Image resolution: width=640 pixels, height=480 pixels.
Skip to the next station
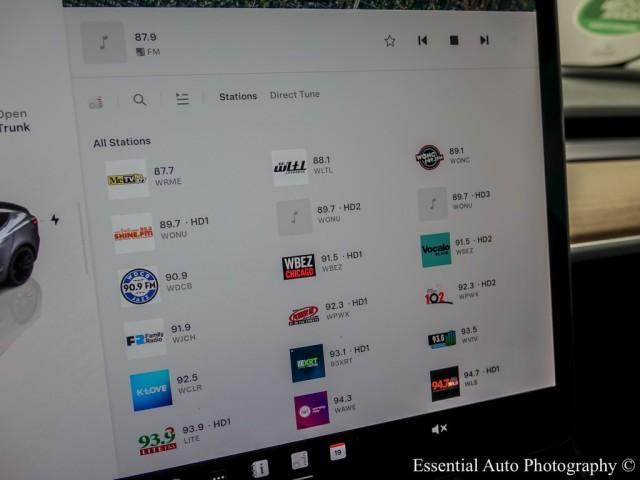(484, 40)
